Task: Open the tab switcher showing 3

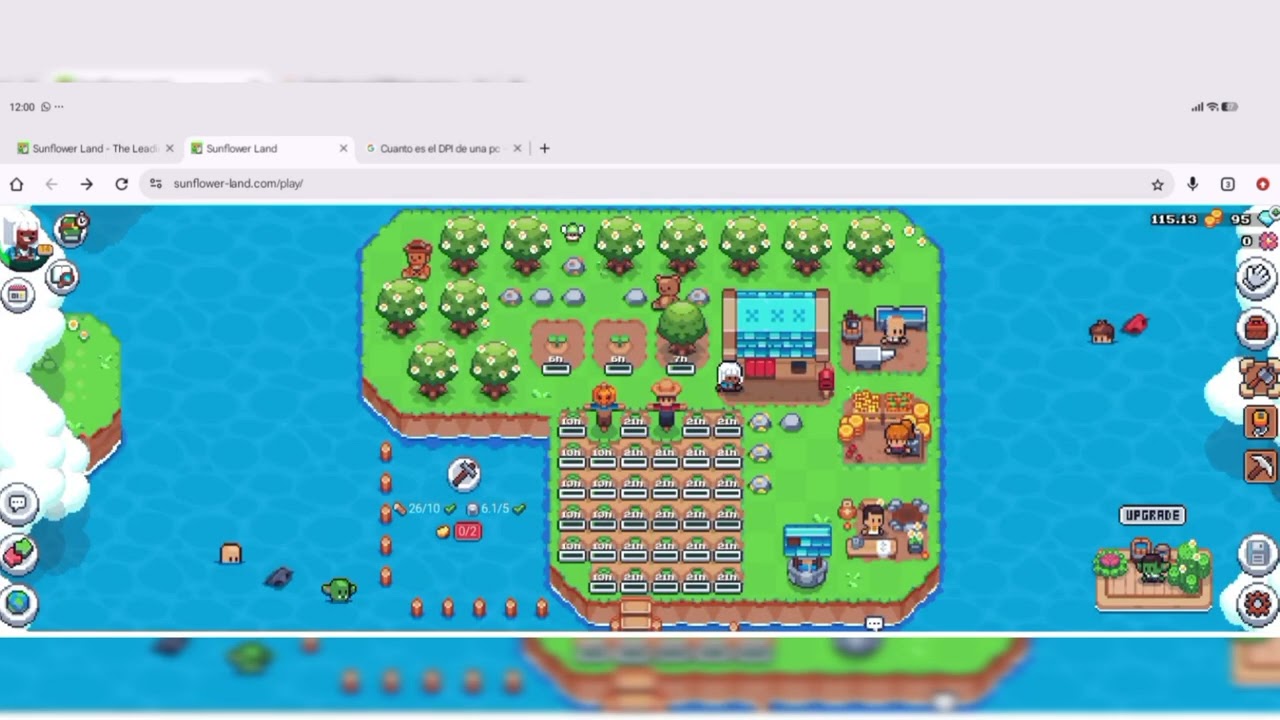Action: [1227, 184]
